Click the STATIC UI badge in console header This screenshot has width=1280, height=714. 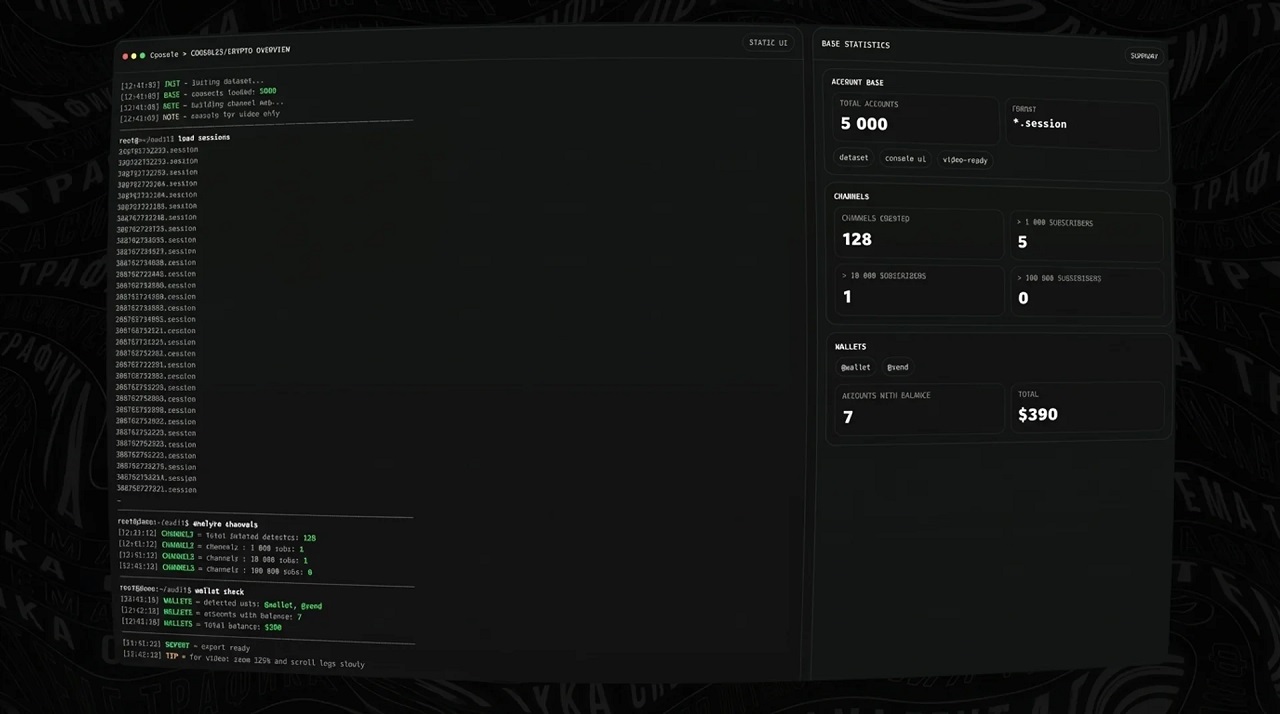(768, 43)
